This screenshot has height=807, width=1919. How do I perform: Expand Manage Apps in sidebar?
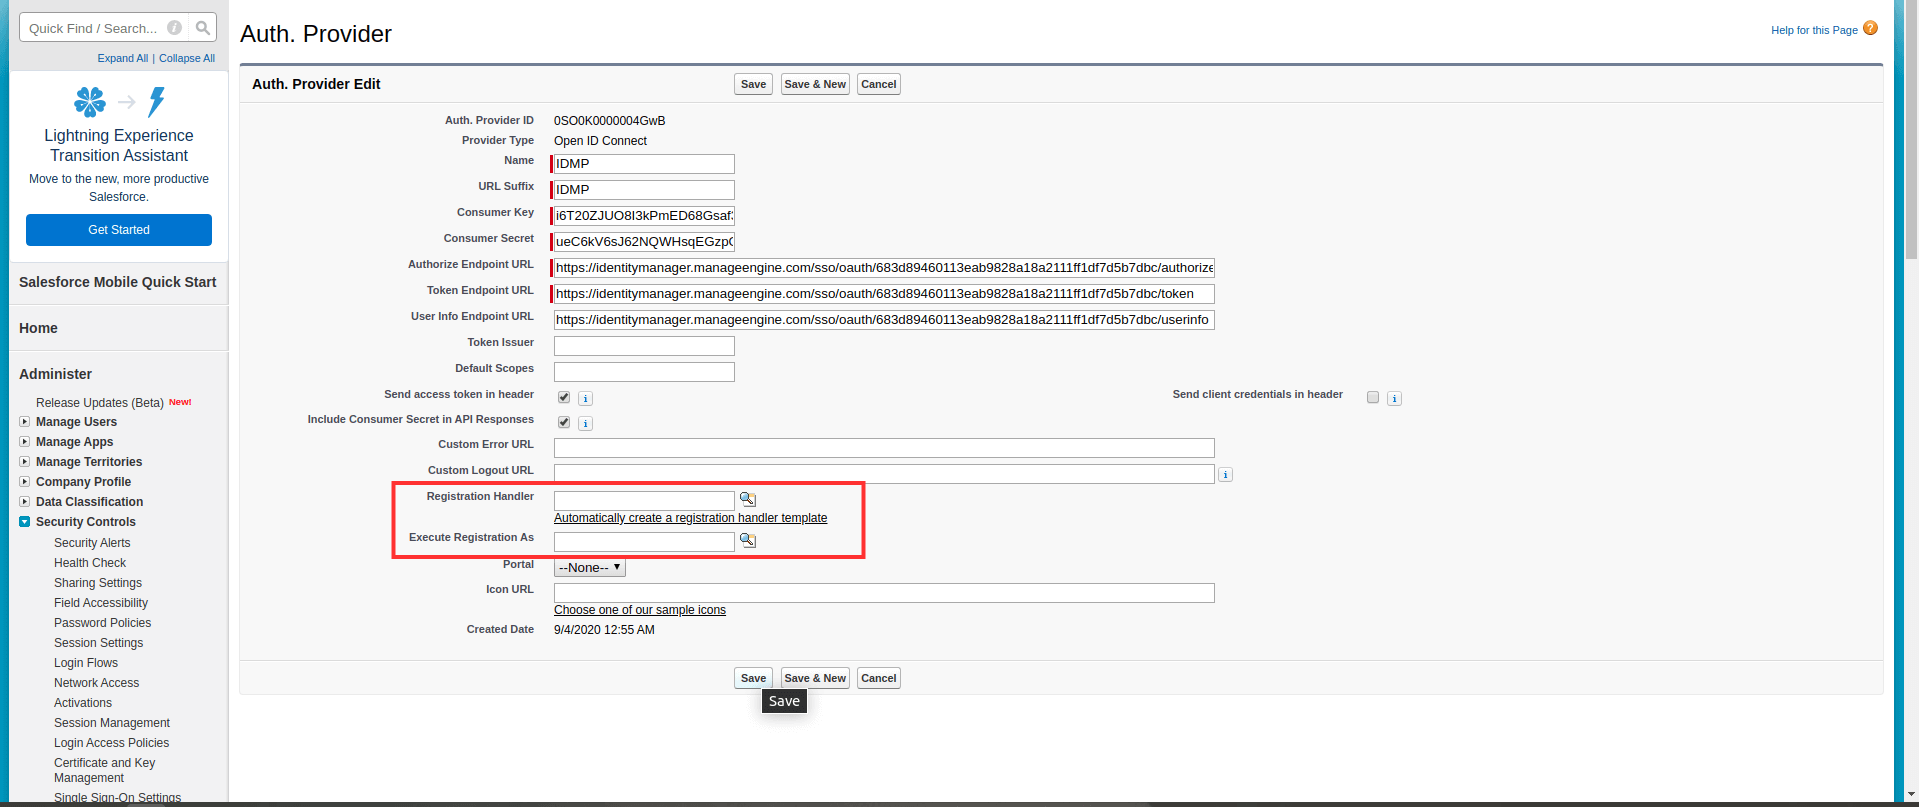coord(25,442)
